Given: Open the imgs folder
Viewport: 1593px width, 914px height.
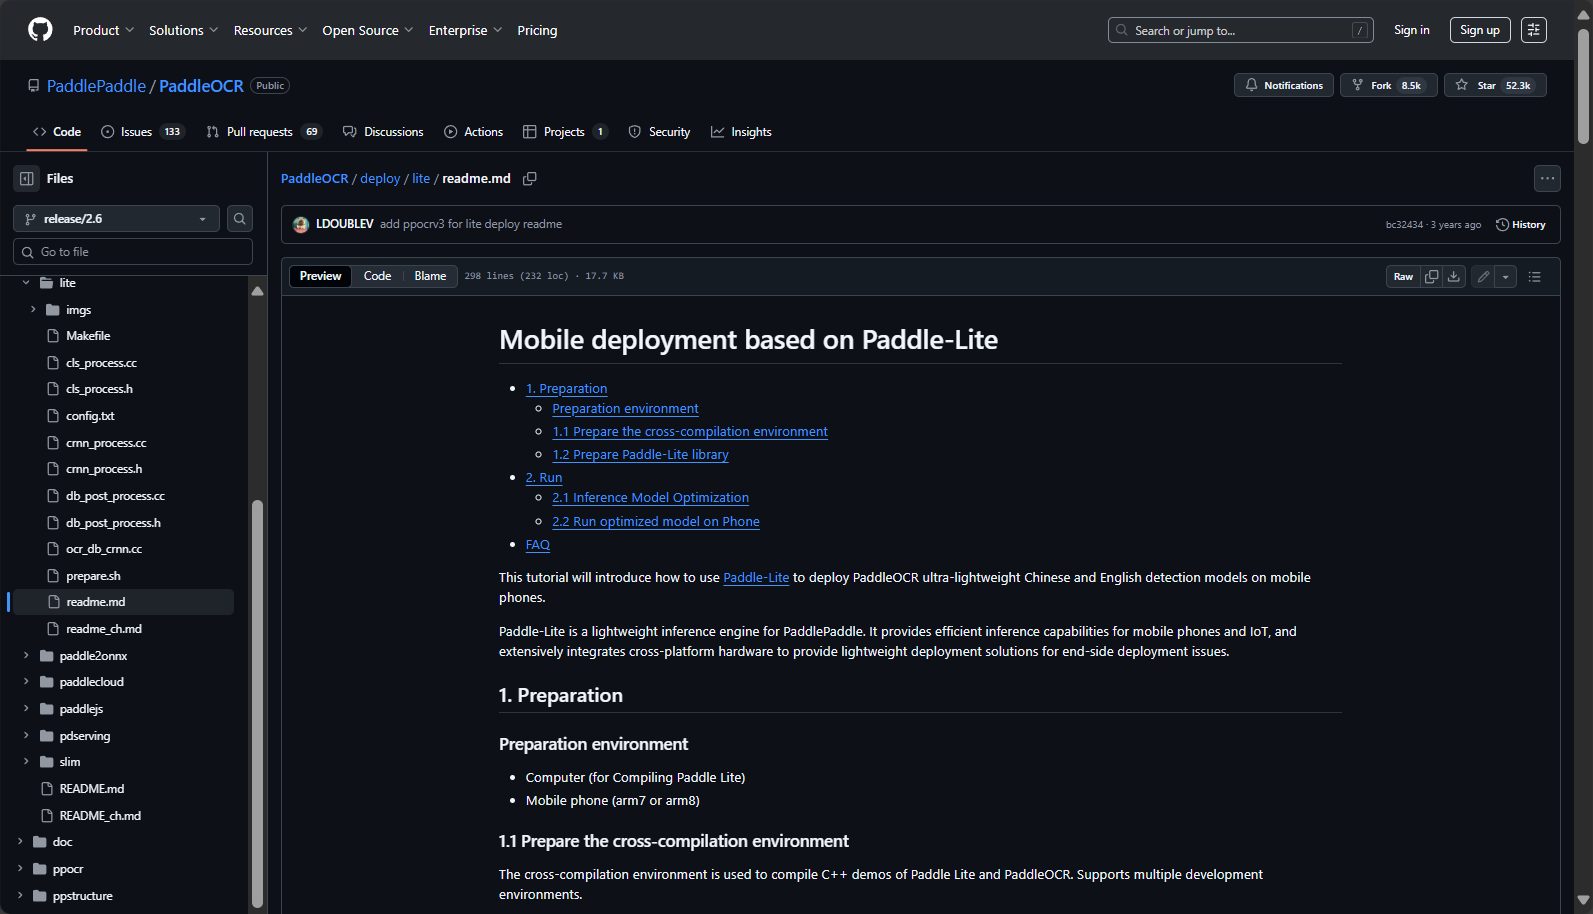Looking at the screenshot, I should [x=78, y=310].
